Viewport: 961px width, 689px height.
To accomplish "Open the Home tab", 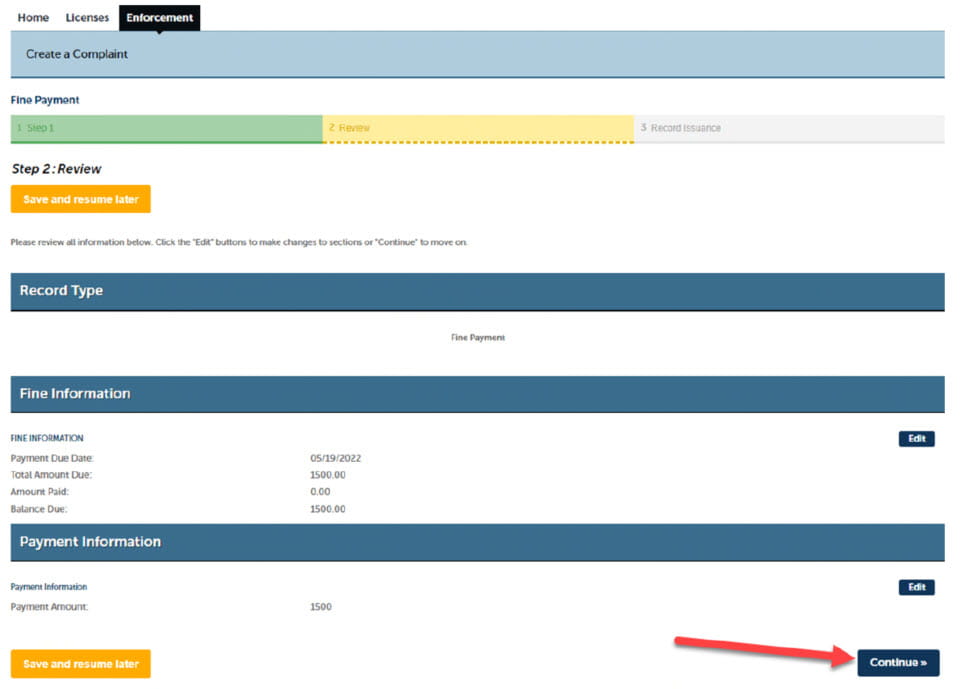I will (33, 18).
